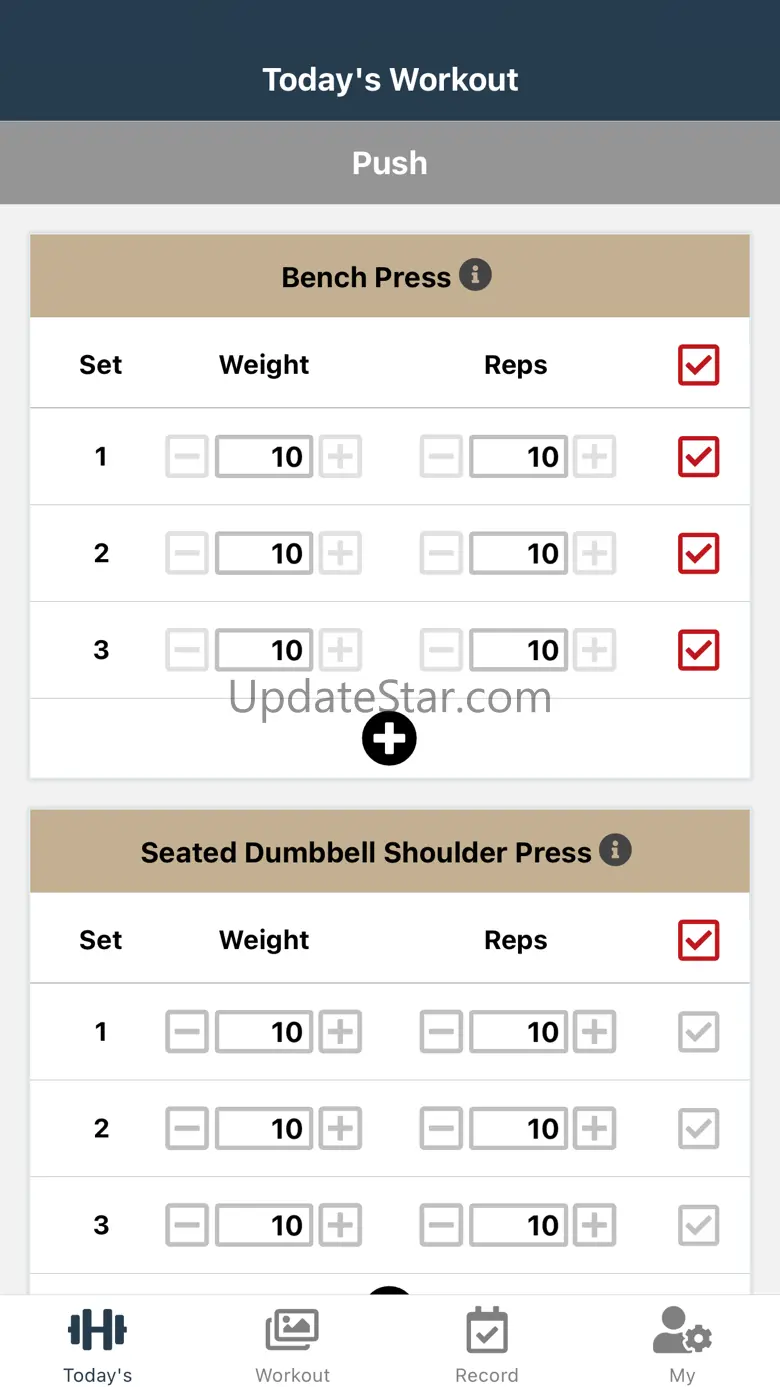The height and width of the screenshot is (1387, 780).
Task: Open Bench Press exercise info icon
Action: tap(475, 275)
